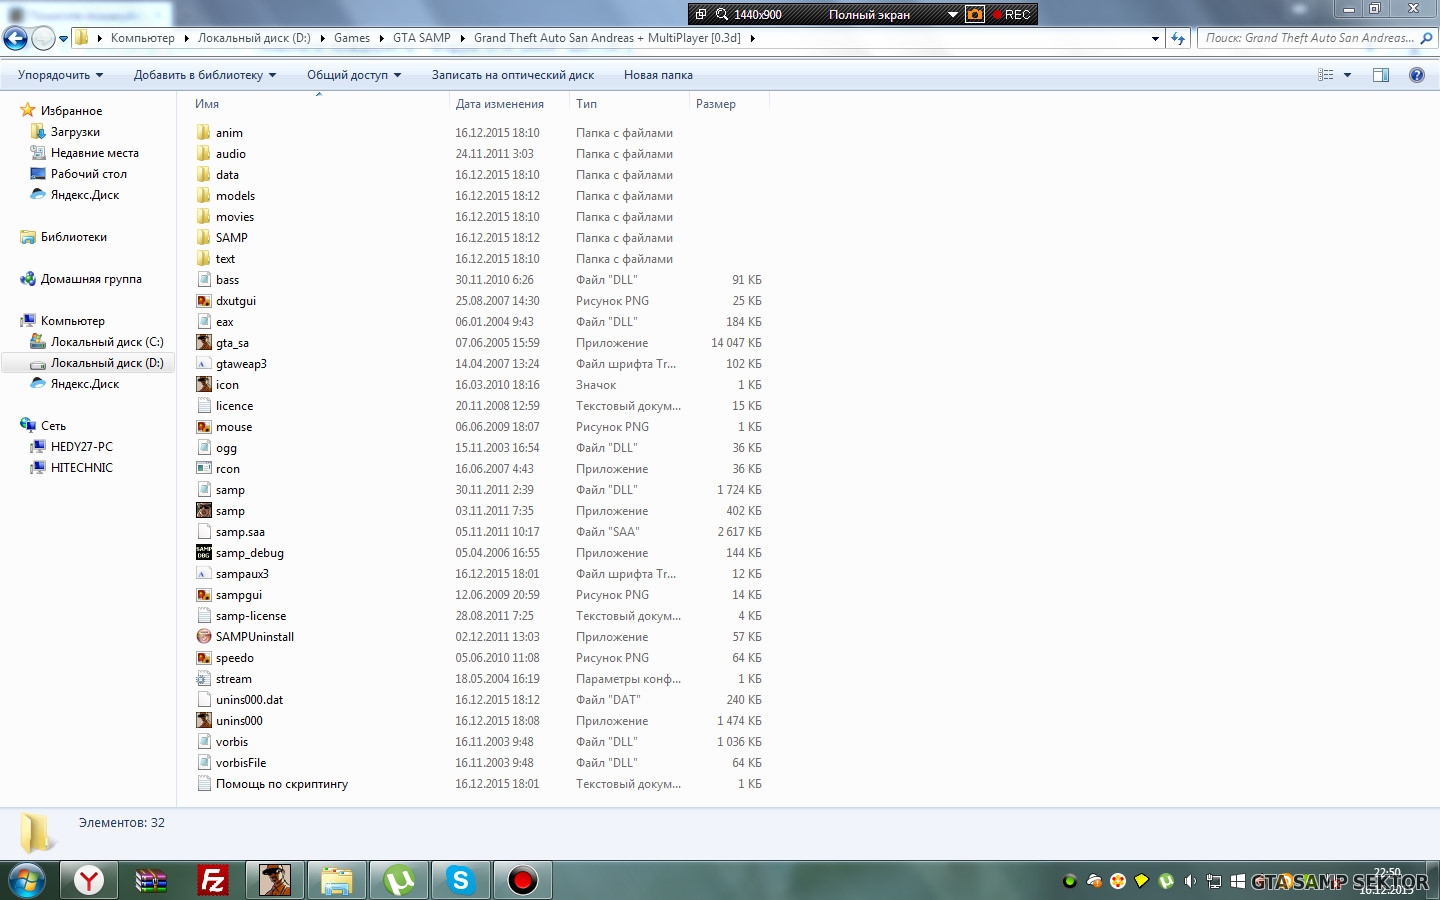Select the icon file's icon

204,385
